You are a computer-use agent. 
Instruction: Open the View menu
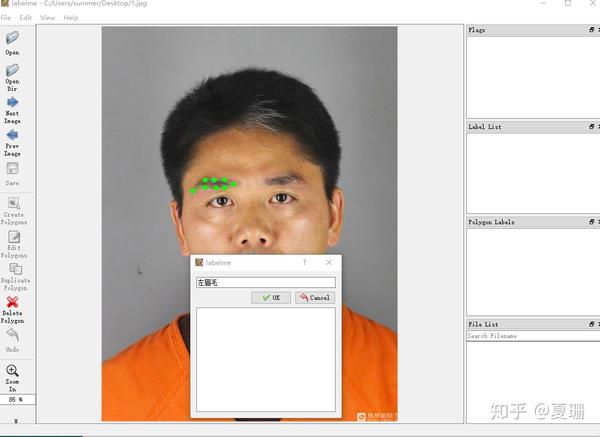tap(47, 18)
